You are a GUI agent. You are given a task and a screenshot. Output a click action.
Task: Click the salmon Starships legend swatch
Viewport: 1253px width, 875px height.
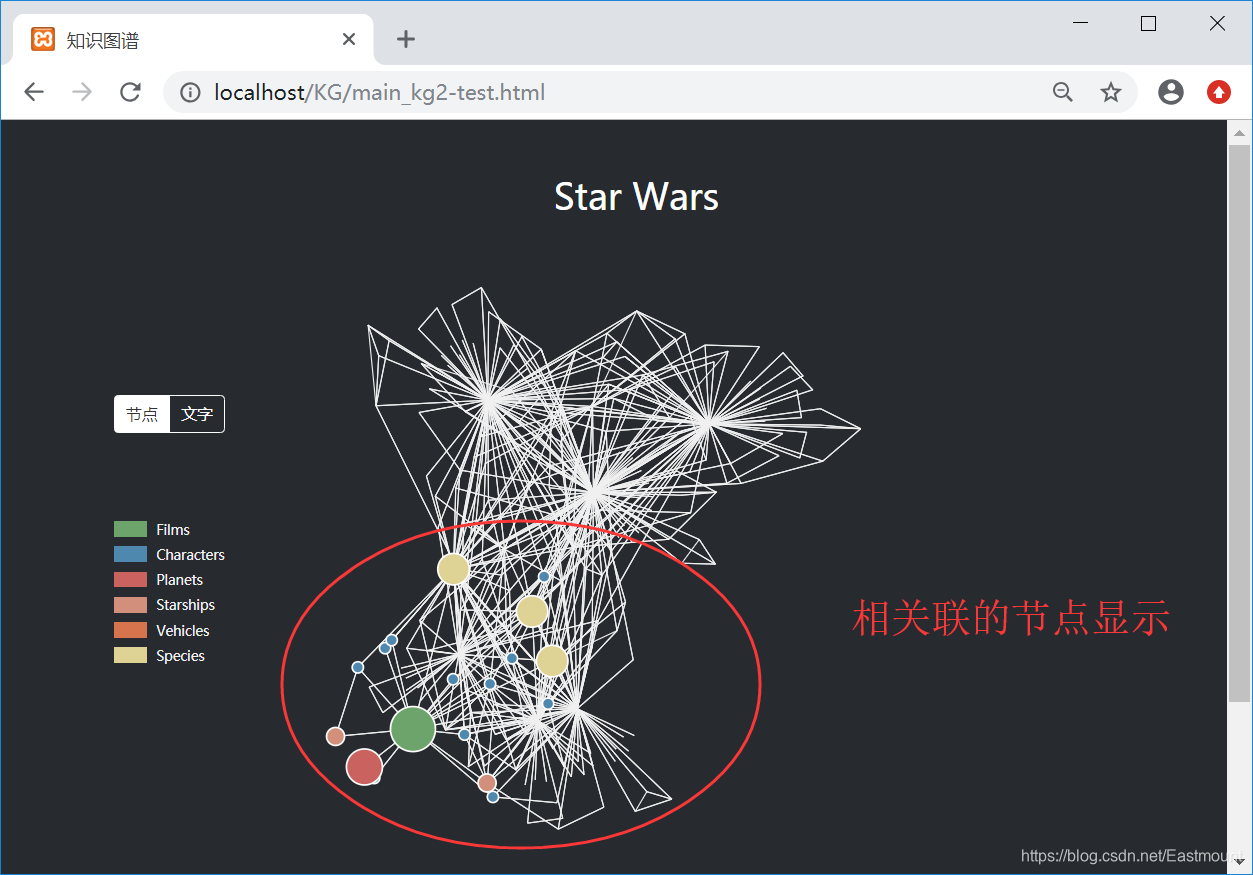tap(130, 604)
